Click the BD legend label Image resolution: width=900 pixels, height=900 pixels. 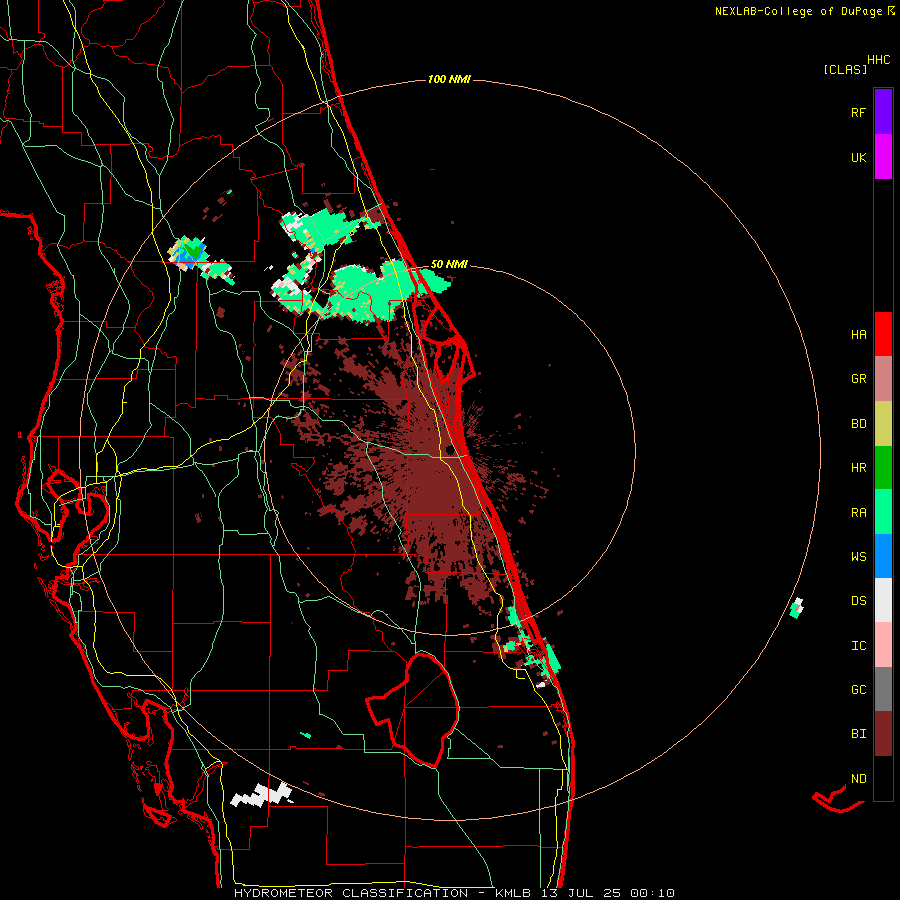[x=858, y=424]
